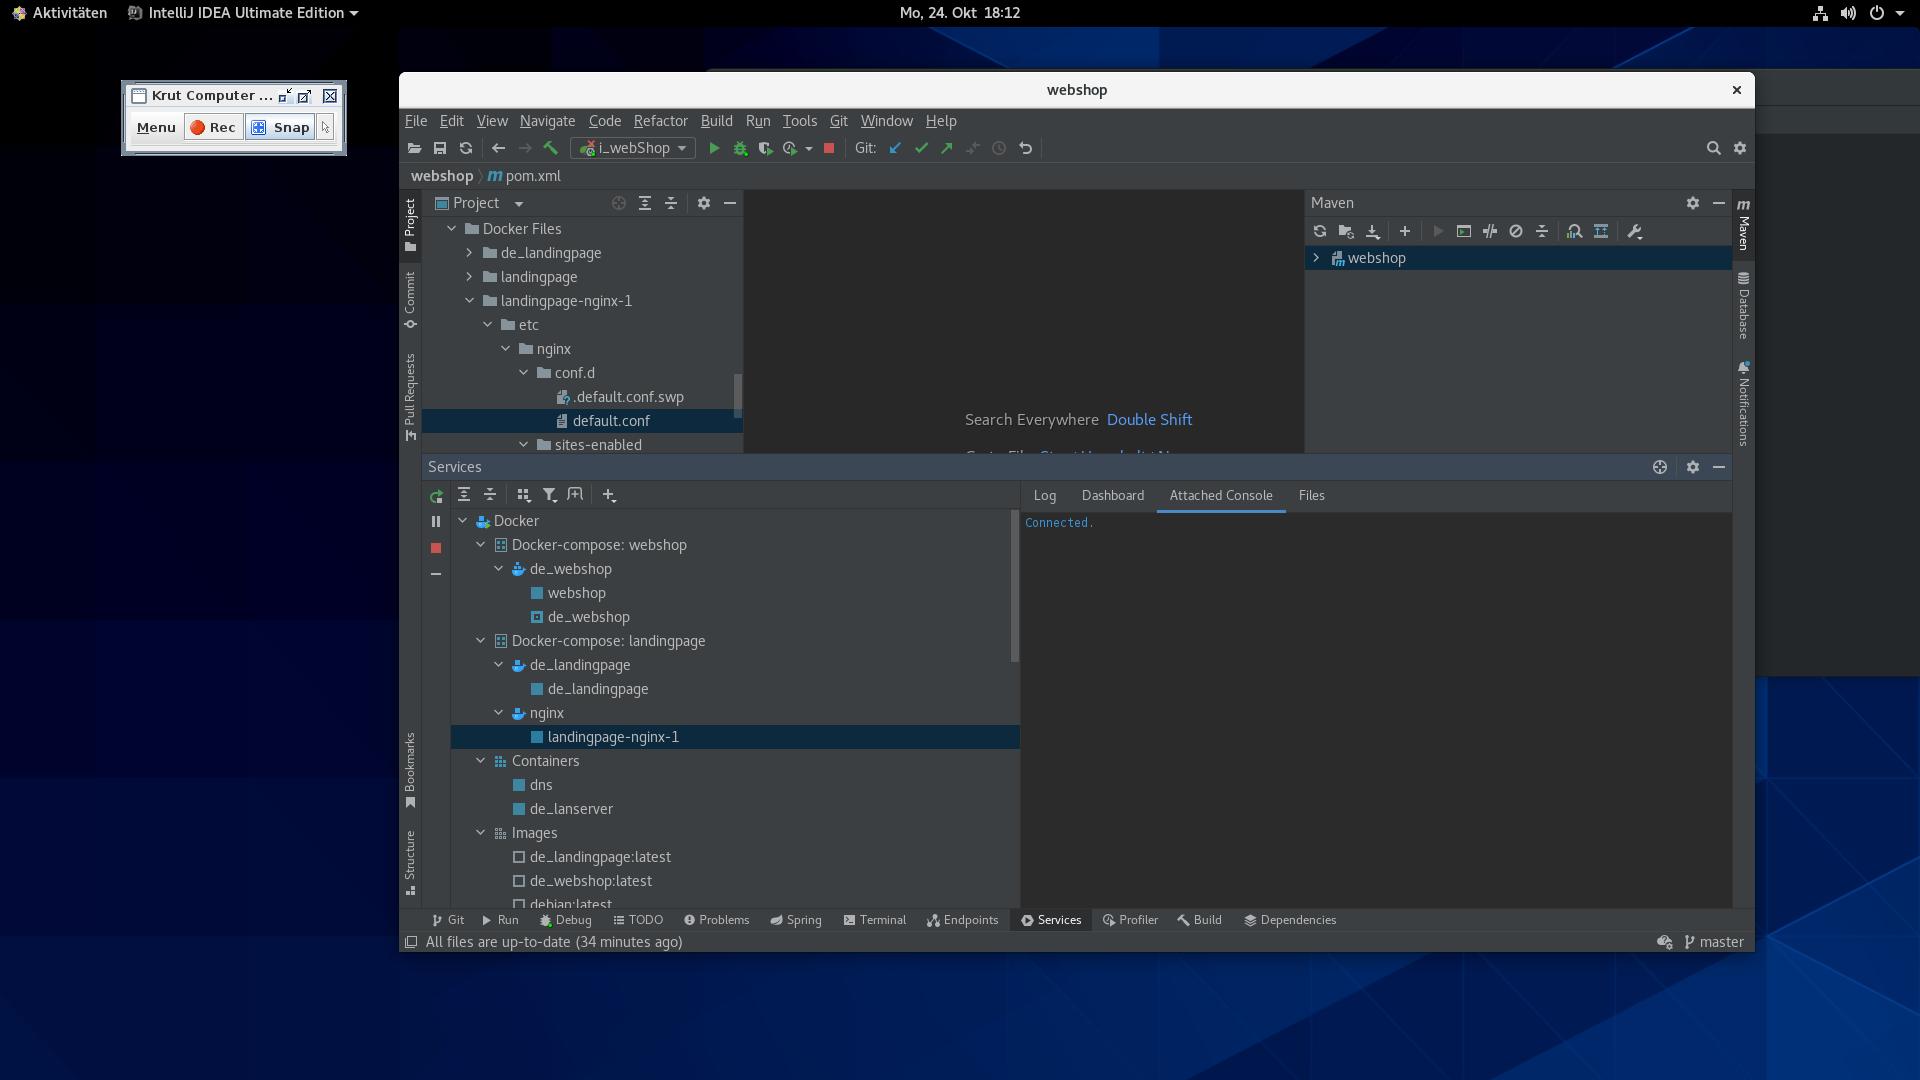Click Git update project blue arrow
Screen dimensions: 1920x1080
895,148
